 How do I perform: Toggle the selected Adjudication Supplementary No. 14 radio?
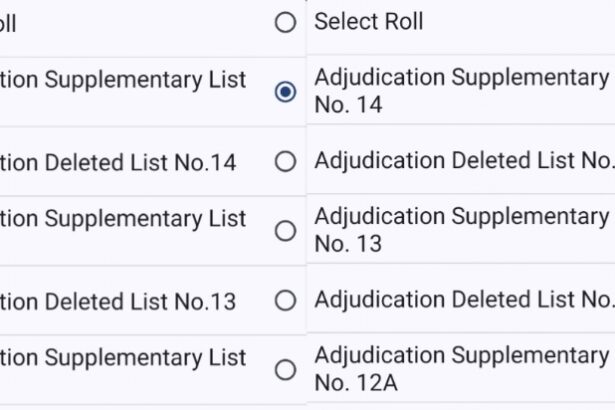tap(285, 91)
